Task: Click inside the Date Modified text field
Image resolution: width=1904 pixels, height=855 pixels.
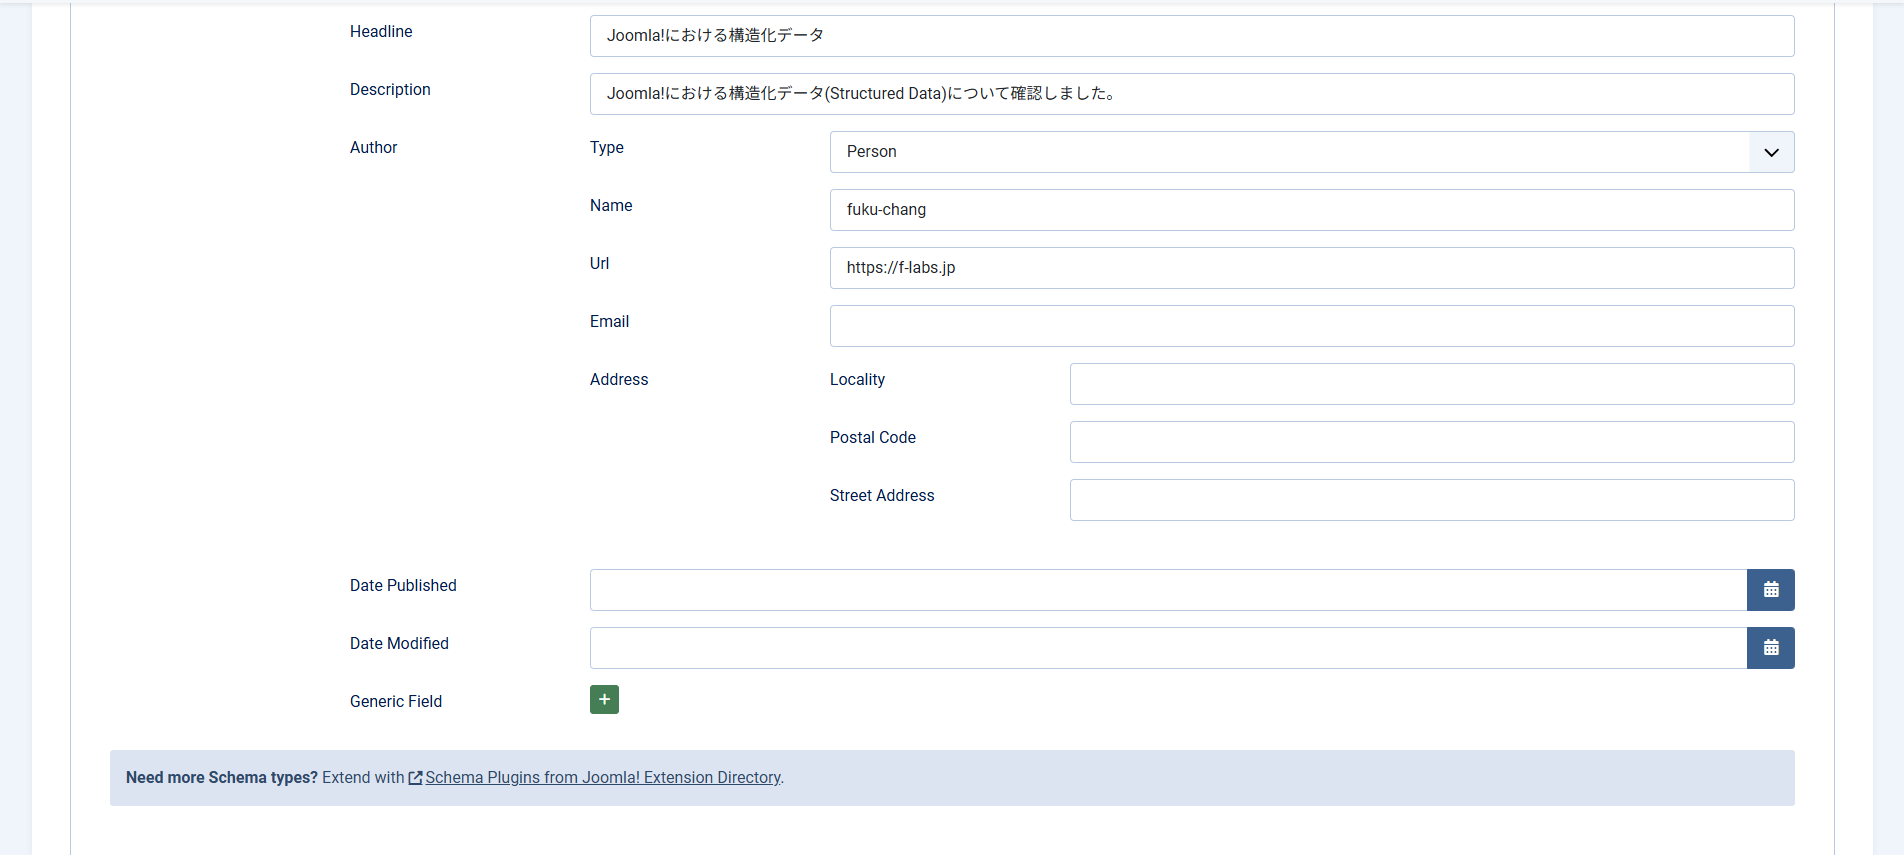Action: pos(1167,648)
